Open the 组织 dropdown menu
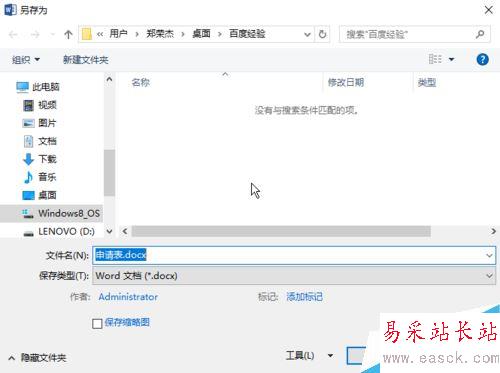 (x=26, y=60)
